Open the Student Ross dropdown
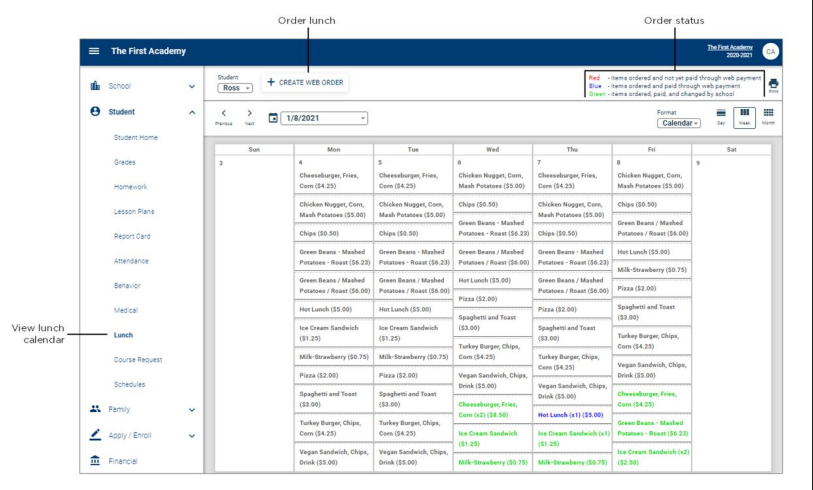 [x=235, y=88]
